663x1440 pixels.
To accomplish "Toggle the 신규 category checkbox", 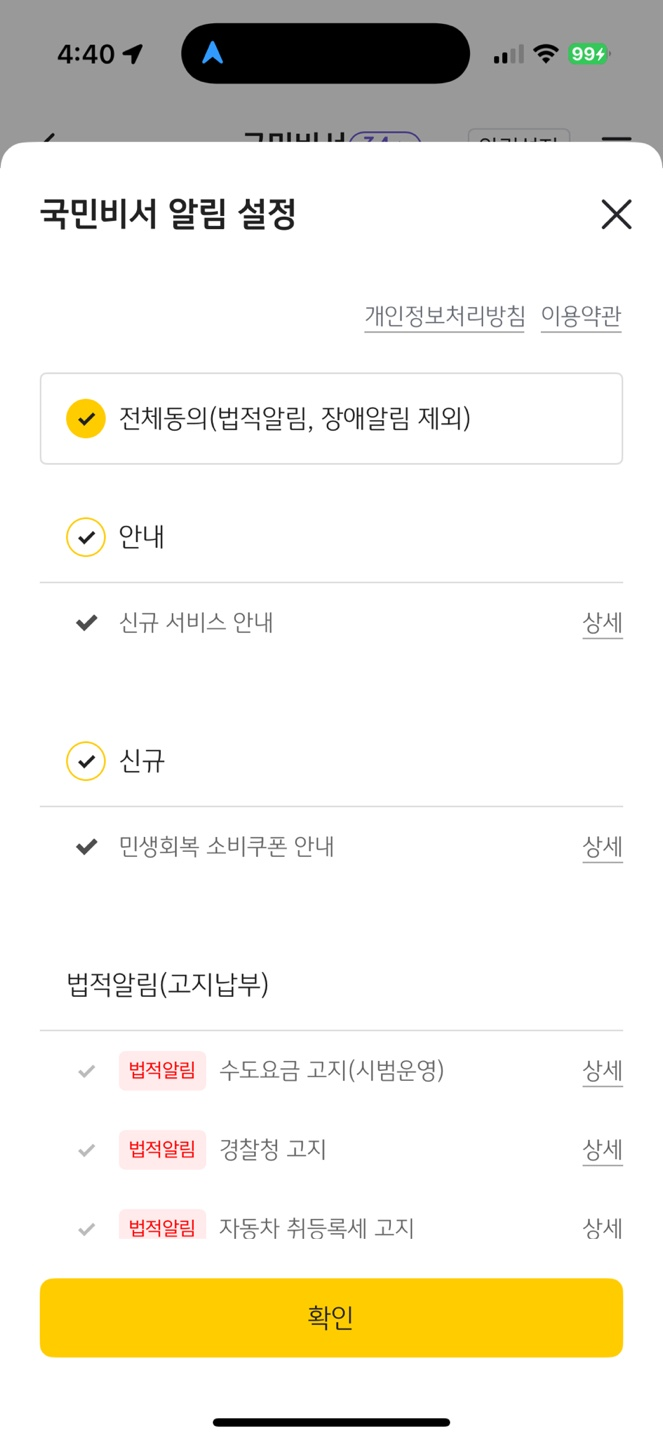I will pos(86,762).
